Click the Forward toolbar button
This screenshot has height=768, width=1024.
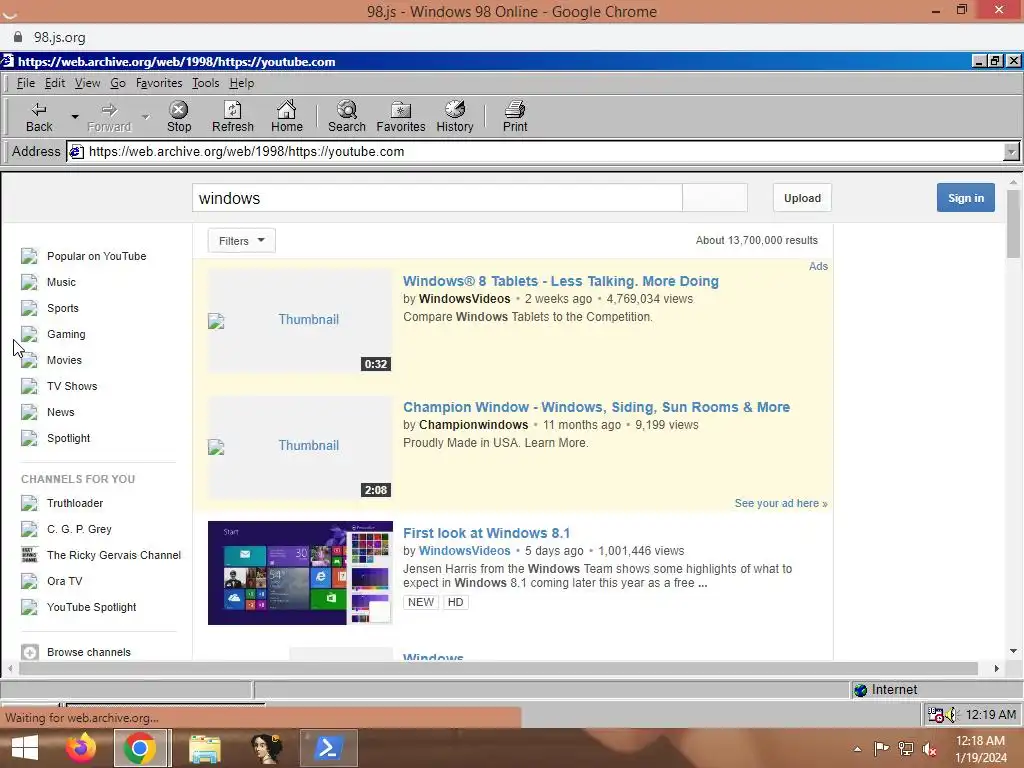109,117
